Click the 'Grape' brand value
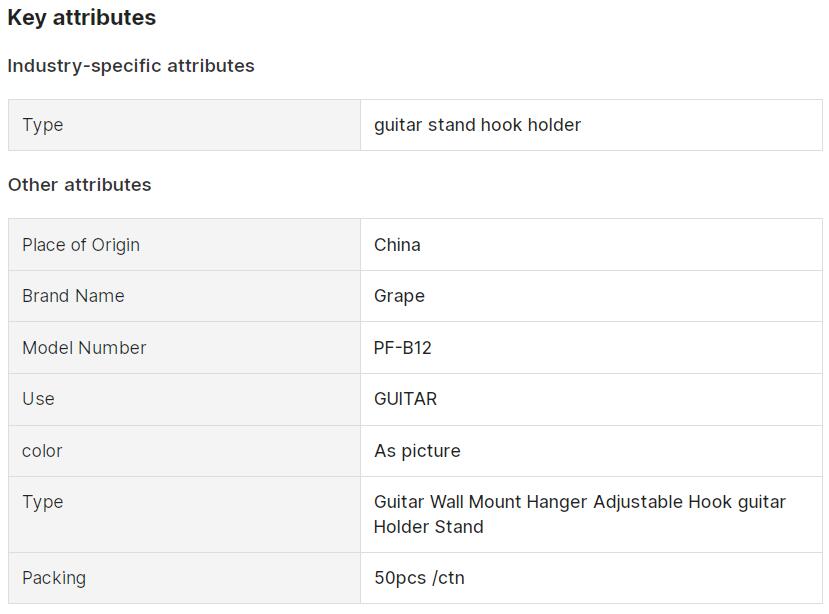829x614 pixels. pos(399,296)
